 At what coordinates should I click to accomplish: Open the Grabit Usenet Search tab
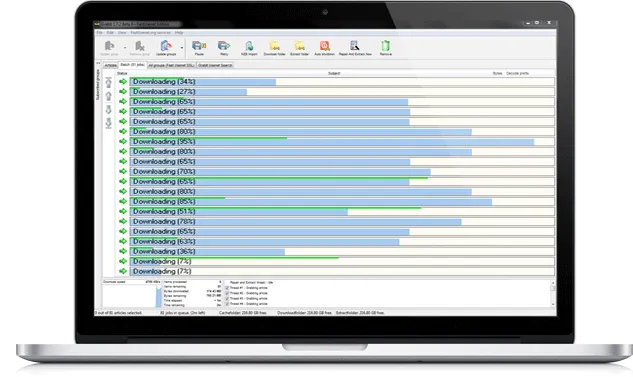(215, 65)
